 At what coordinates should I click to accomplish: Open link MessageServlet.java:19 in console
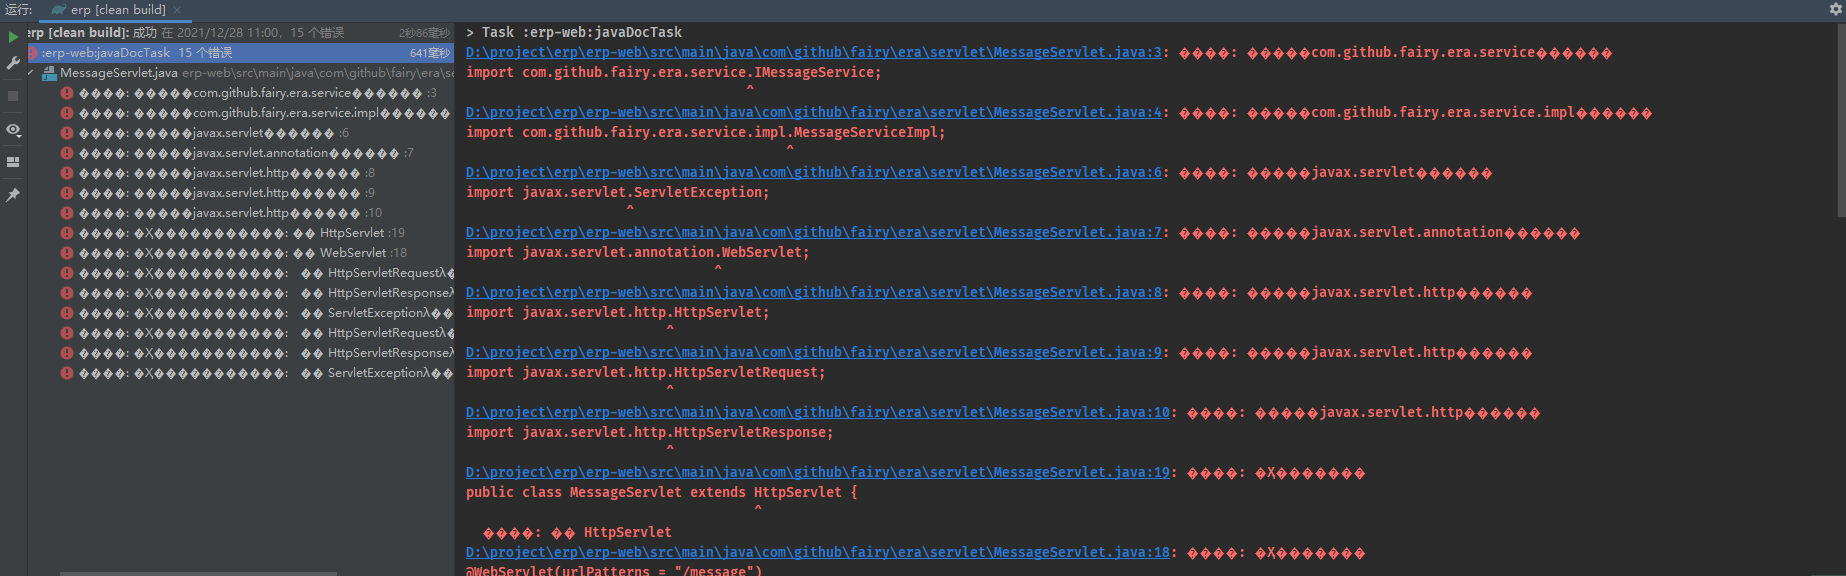[818, 473]
